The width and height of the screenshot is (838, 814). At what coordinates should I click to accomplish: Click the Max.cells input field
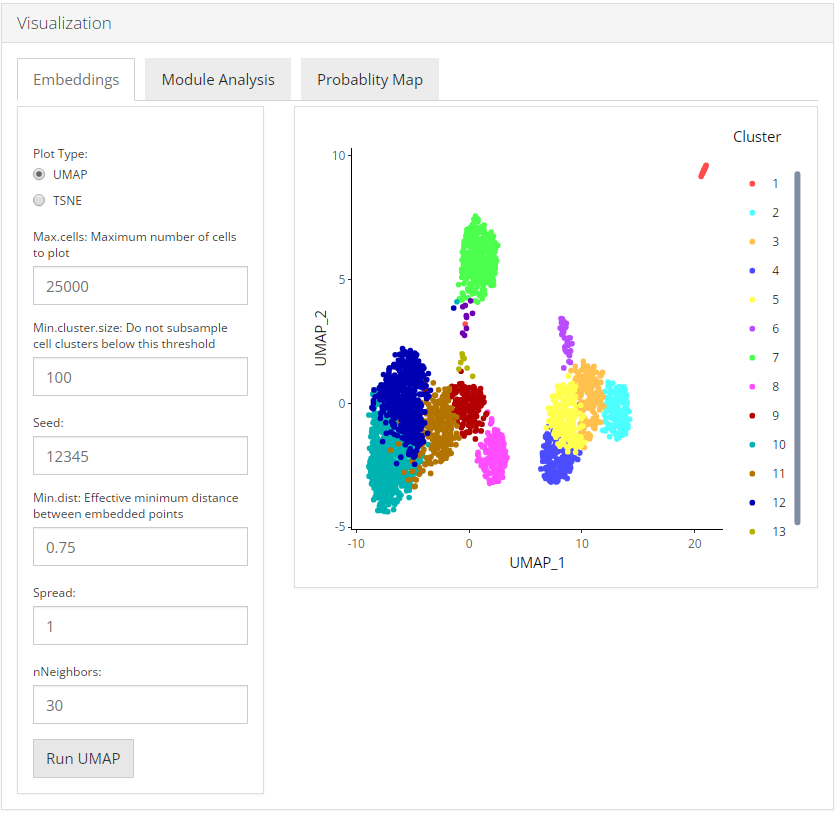tap(140, 286)
